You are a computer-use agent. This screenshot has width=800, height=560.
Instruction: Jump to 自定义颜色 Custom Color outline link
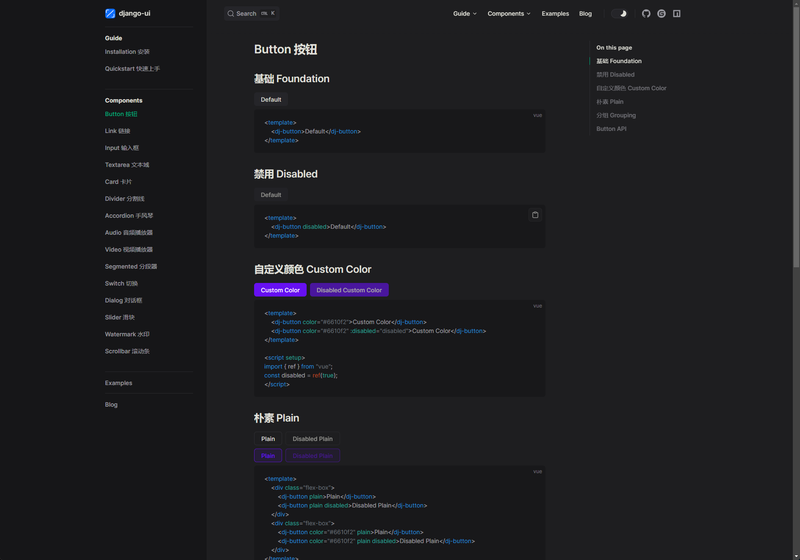[x=631, y=88]
